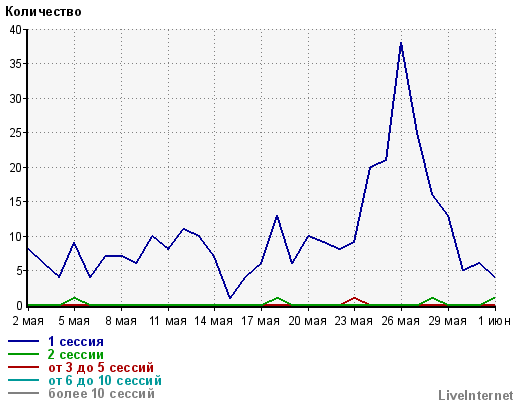Click the teal line swatch in legend
The height and width of the screenshot is (405, 520).
23,380
